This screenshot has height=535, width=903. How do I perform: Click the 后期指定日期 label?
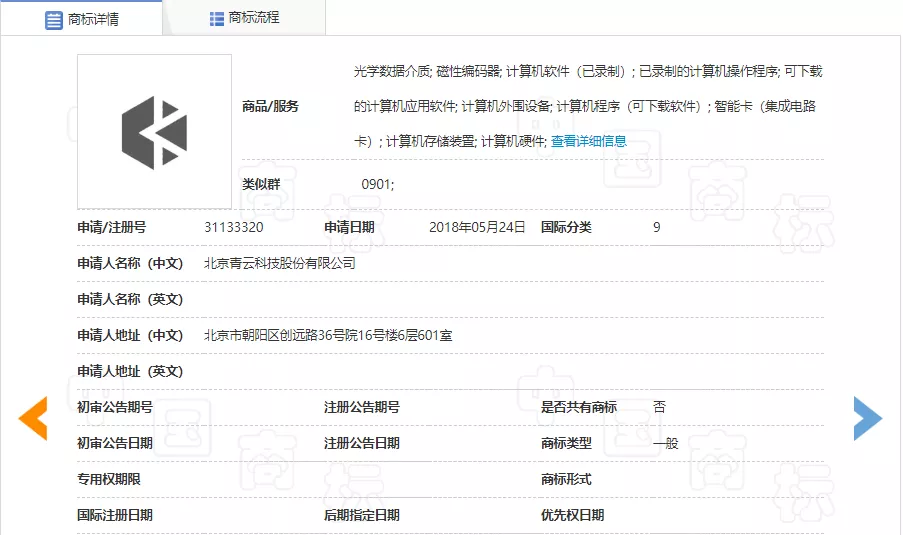coord(362,515)
